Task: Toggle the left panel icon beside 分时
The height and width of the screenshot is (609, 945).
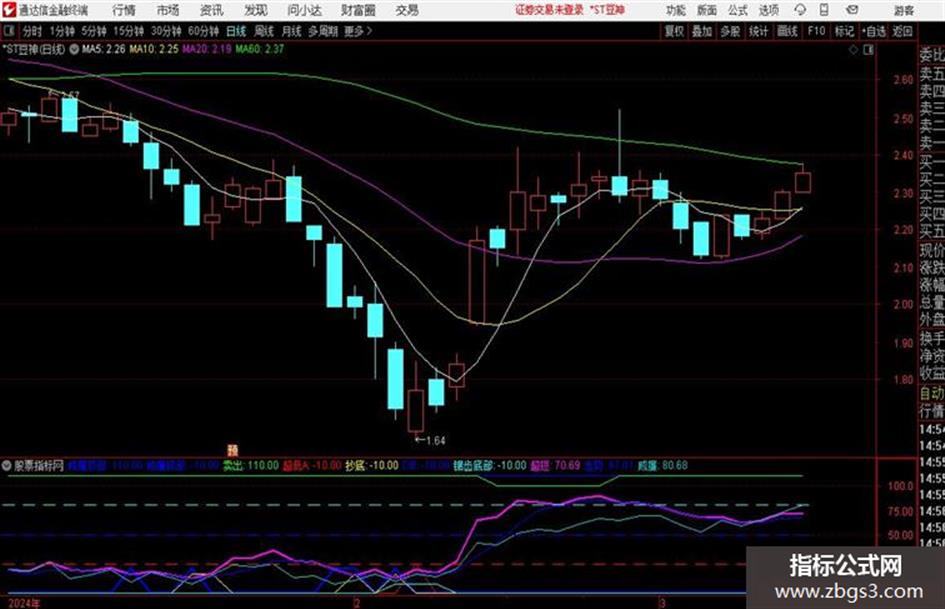Action: point(8,31)
